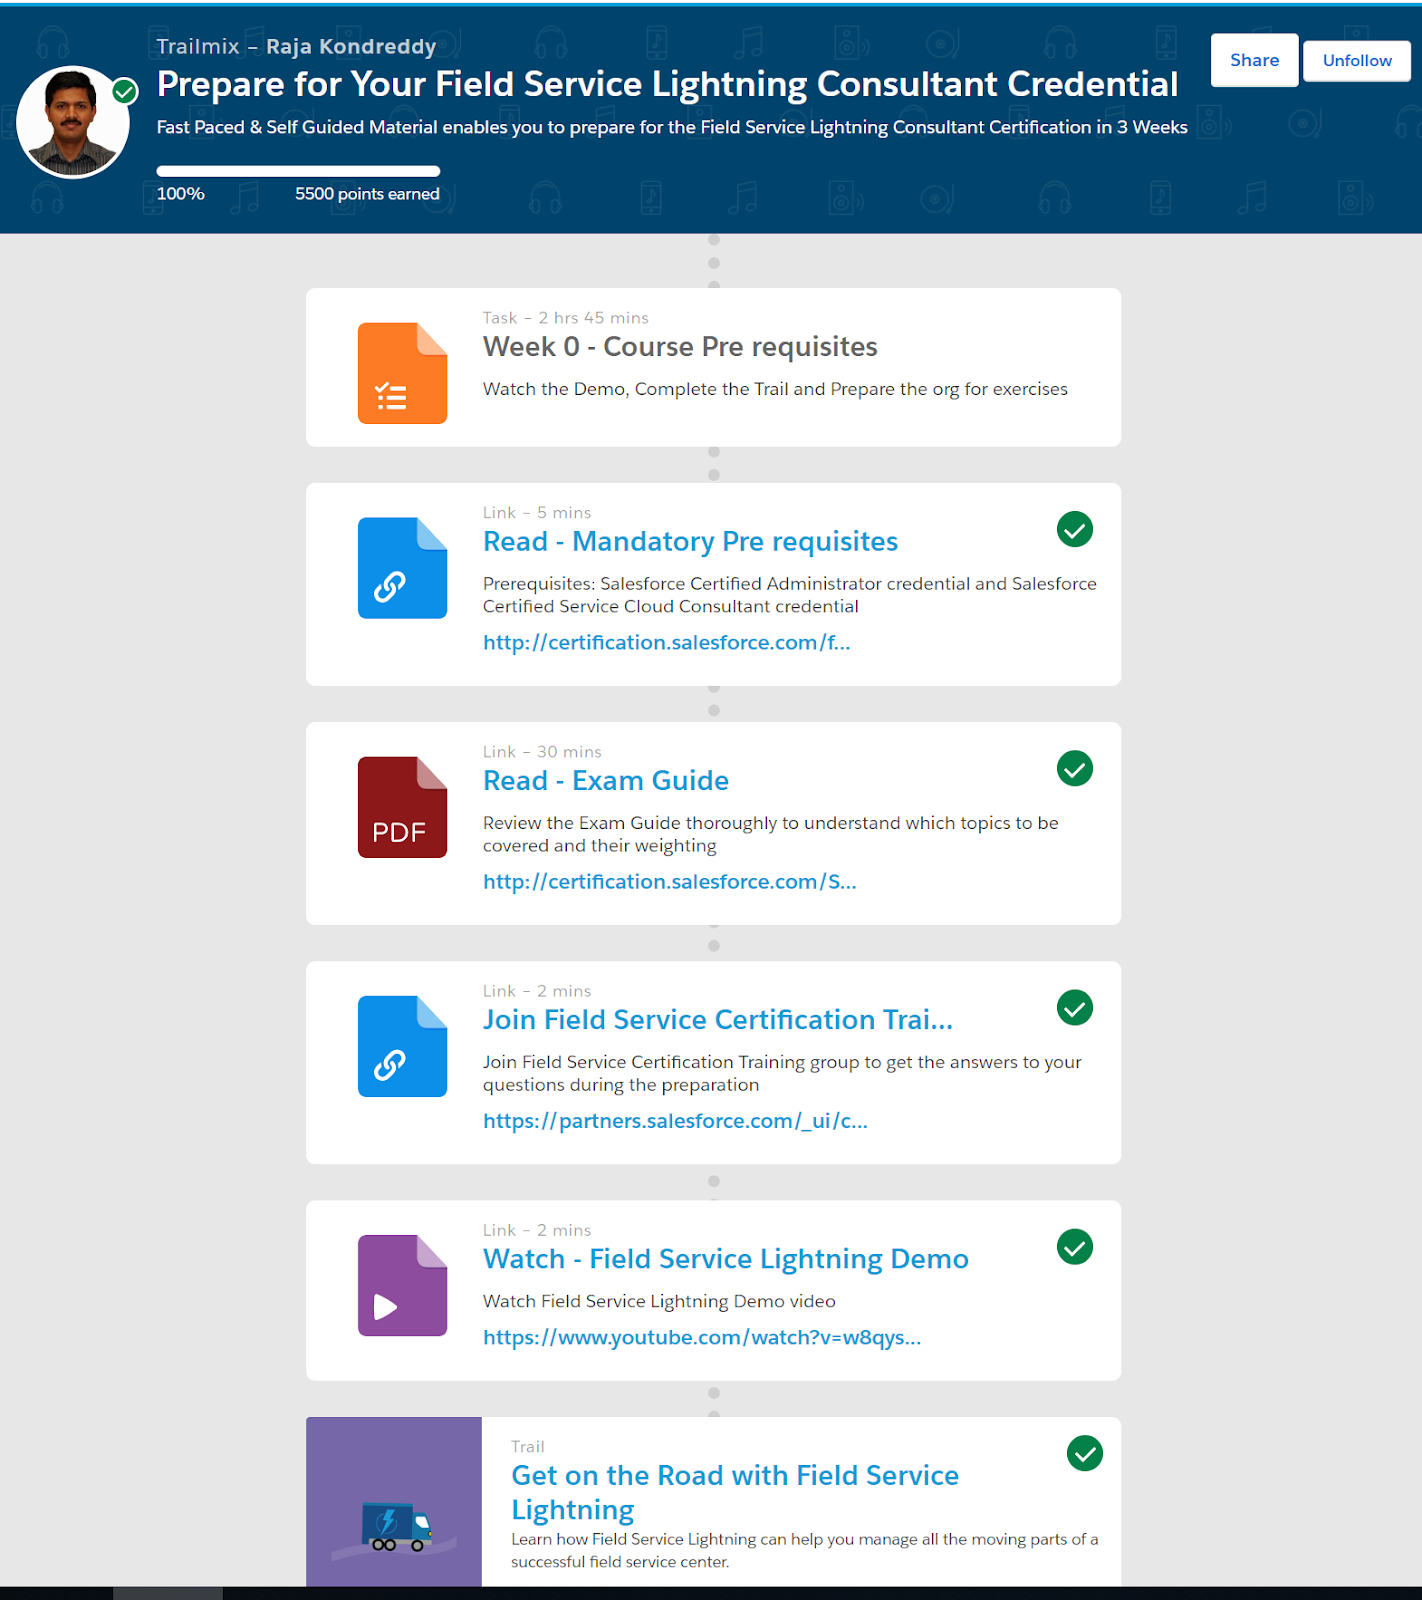Click the red PDF icon for Exam Guide
The image size is (1422, 1600).
coord(402,807)
